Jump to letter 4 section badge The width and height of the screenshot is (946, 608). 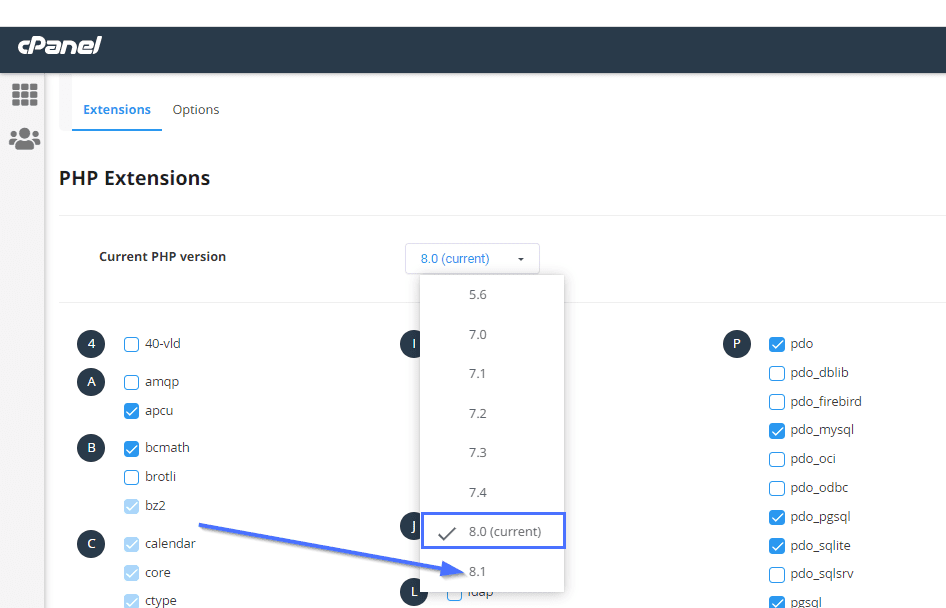click(91, 344)
